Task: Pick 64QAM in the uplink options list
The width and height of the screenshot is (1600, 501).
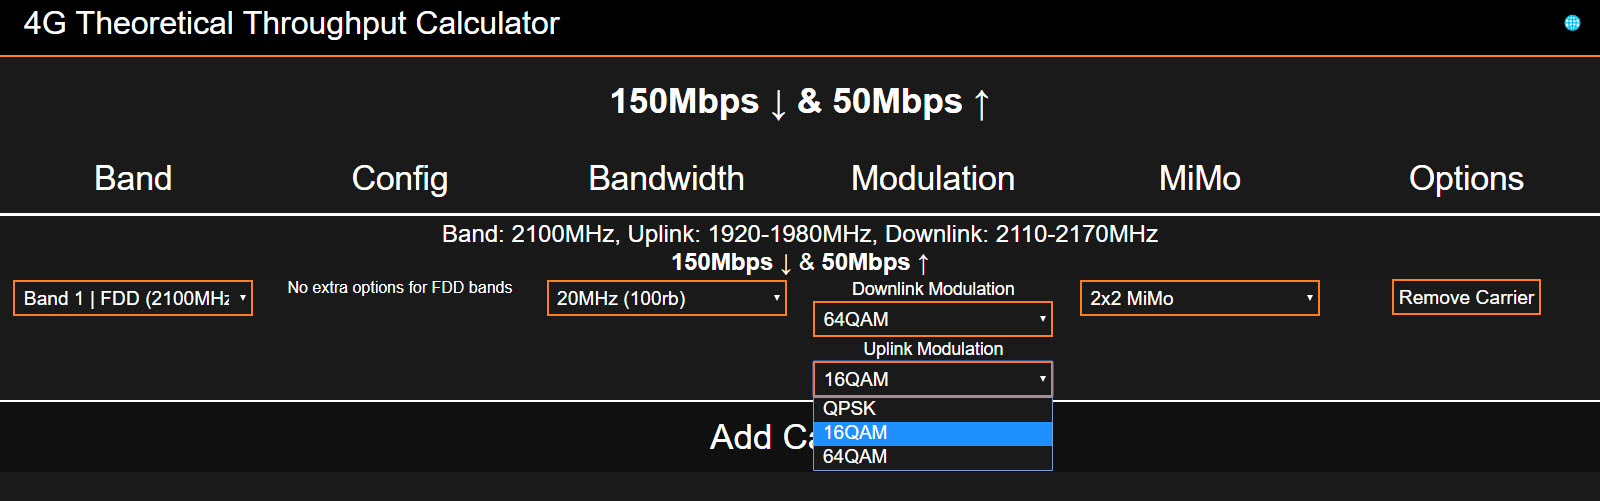Action: tap(932, 457)
